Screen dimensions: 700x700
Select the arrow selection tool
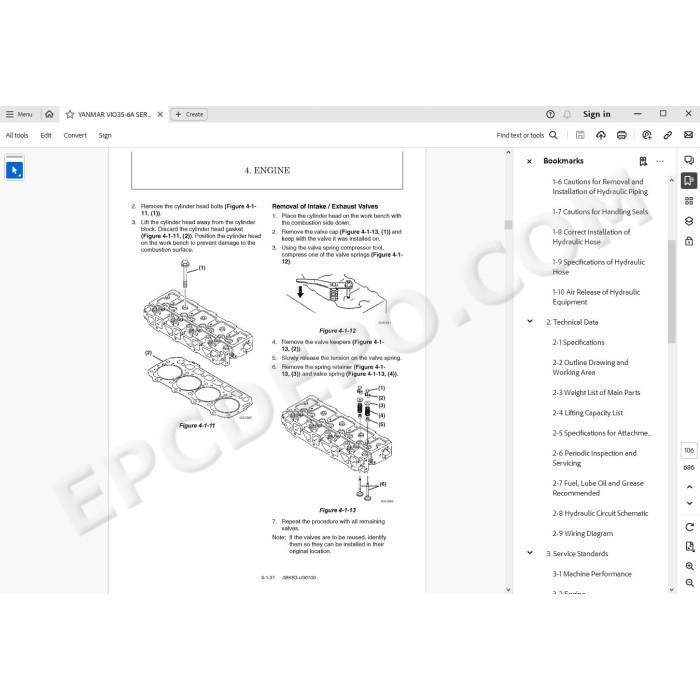pos(15,170)
